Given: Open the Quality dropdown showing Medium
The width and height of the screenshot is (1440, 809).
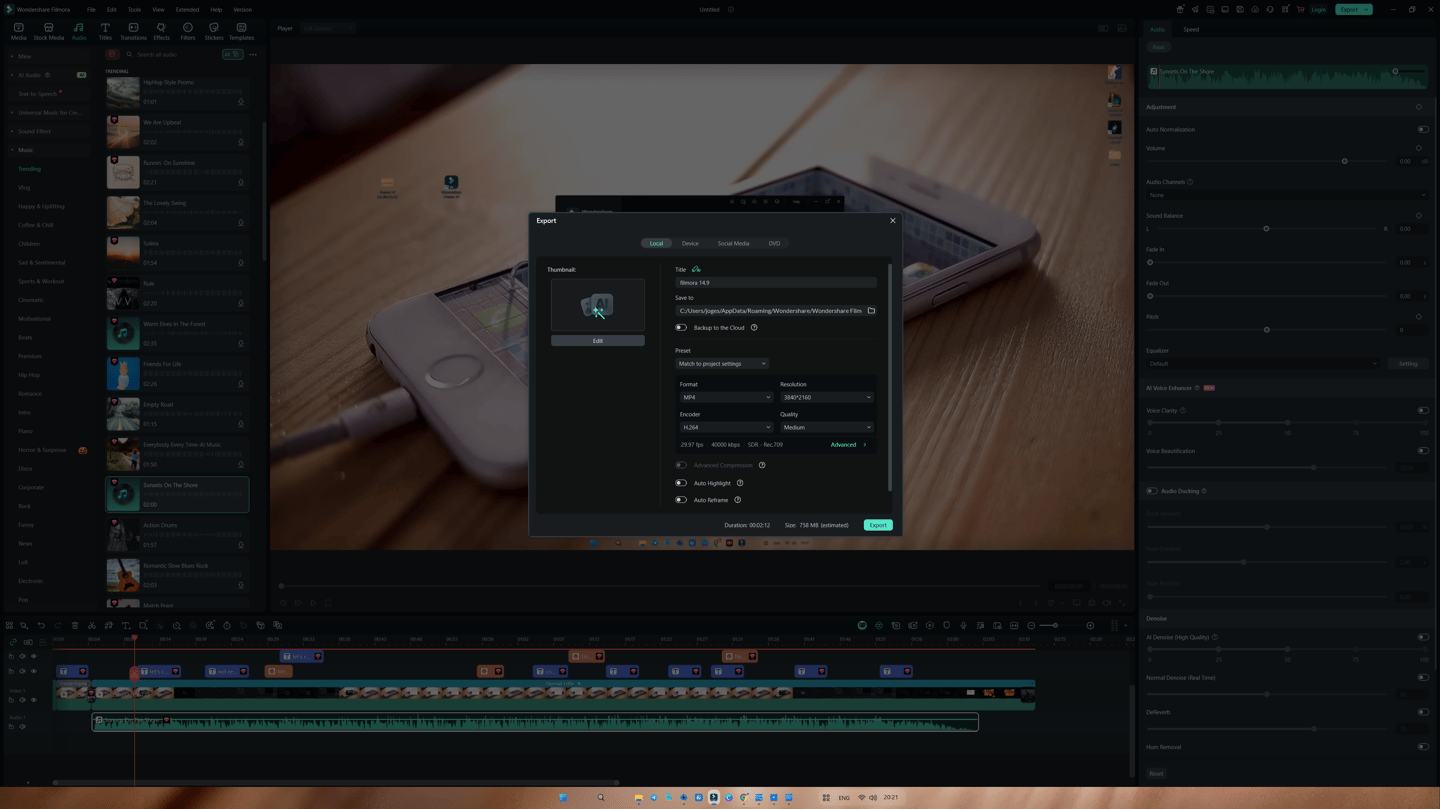Looking at the screenshot, I should [826, 427].
